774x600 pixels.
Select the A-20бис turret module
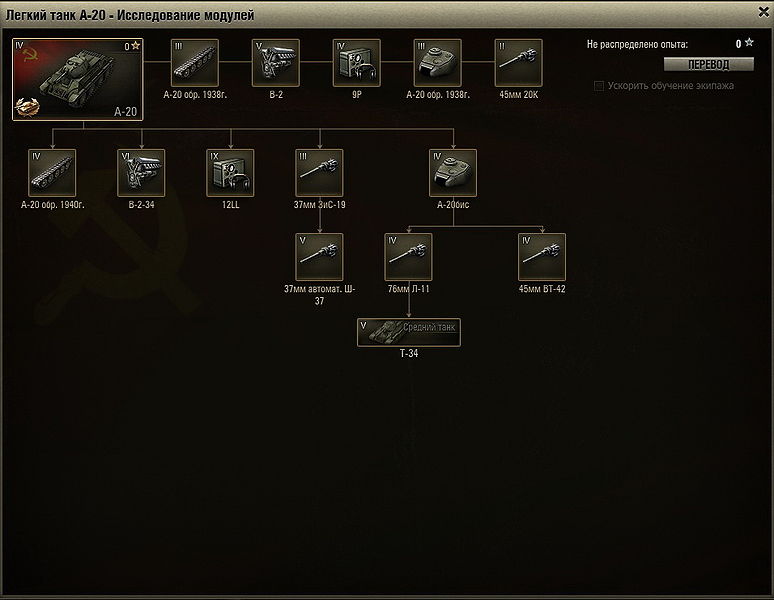(x=453, y=173)
